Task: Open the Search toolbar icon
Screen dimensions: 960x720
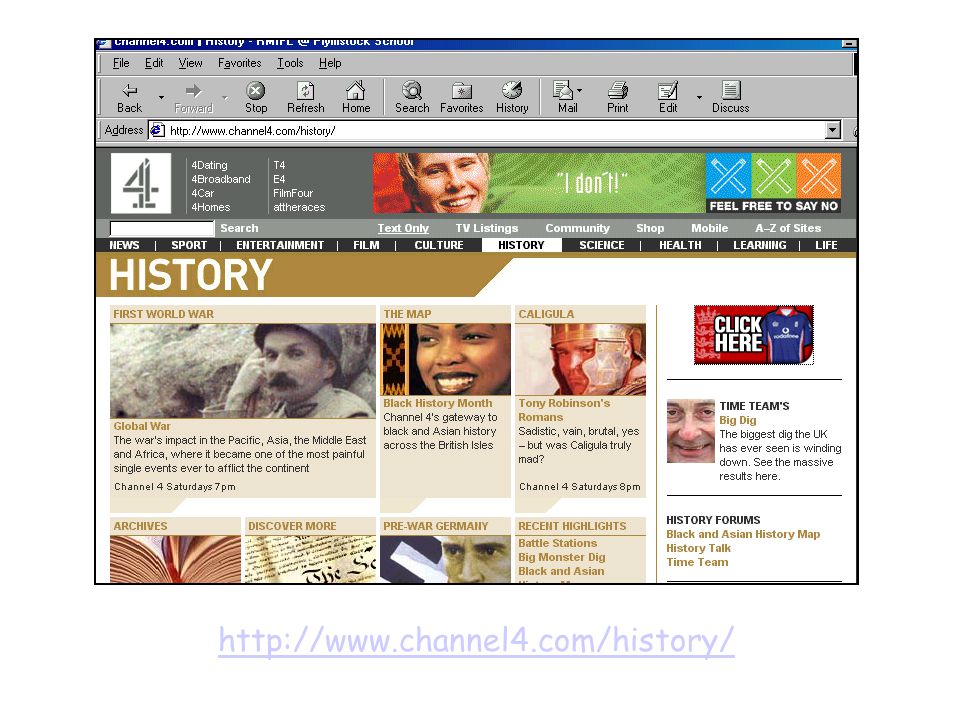Action: pyautogui.click(x=411, y=90)
